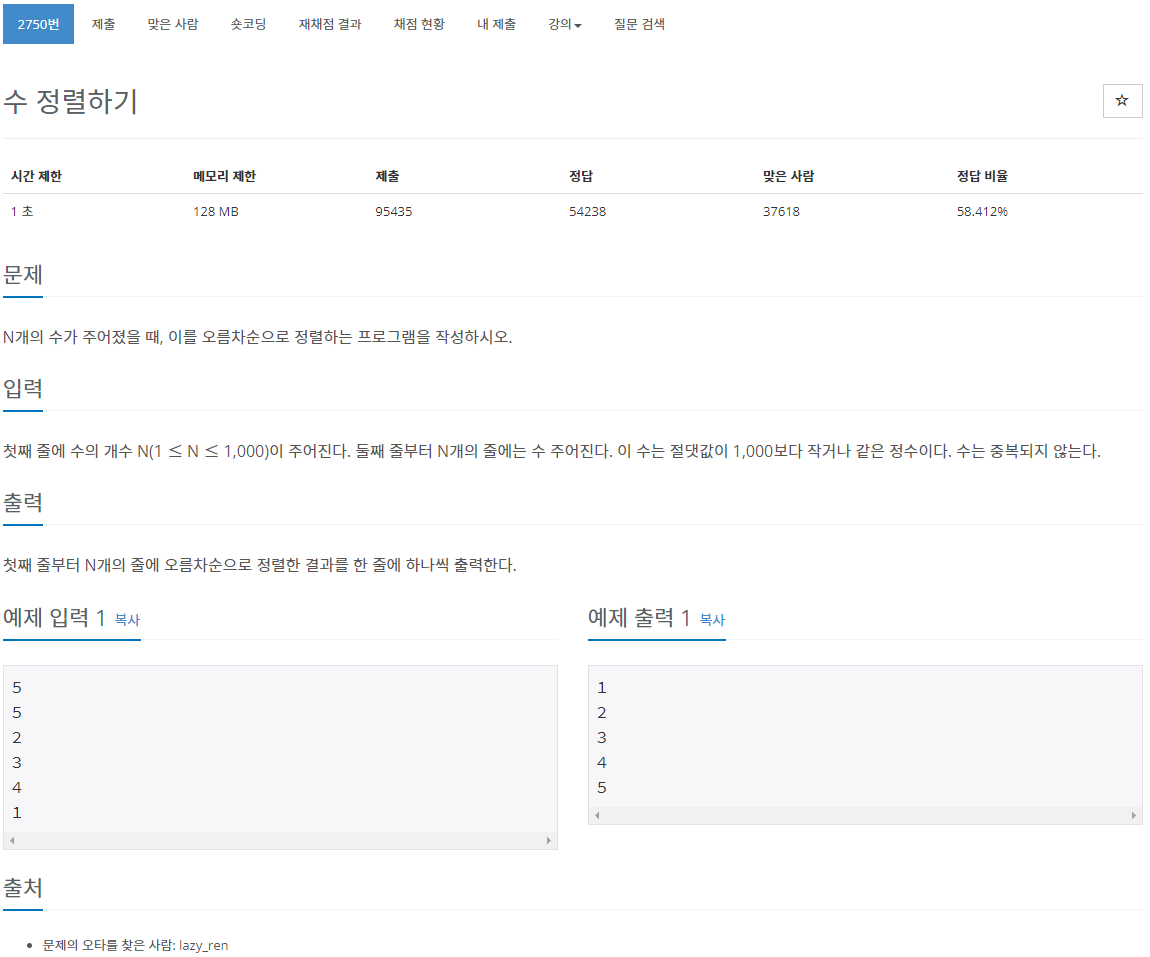
Task: View the 재채점 결과 page
Action: [x=330, y=24]
